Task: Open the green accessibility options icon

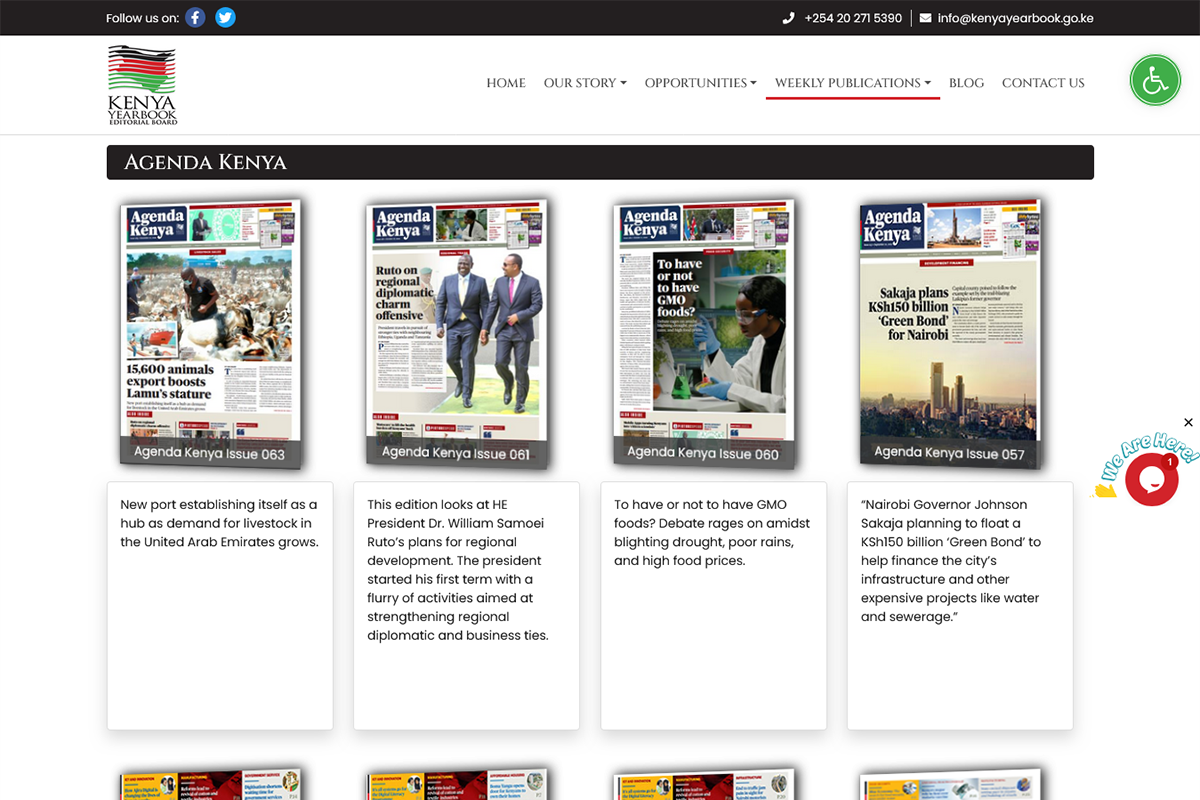Action: click(x=1155, y=80)
